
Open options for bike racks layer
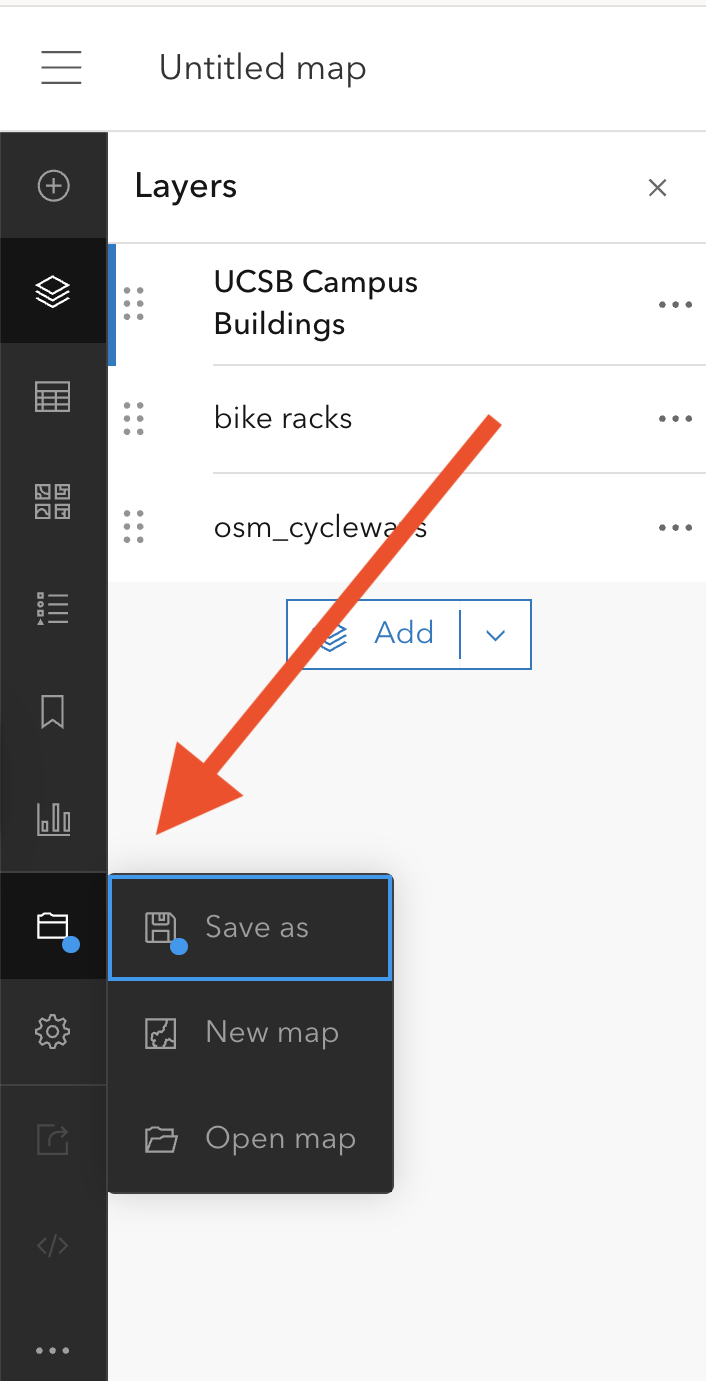click(x=675, y=419)
